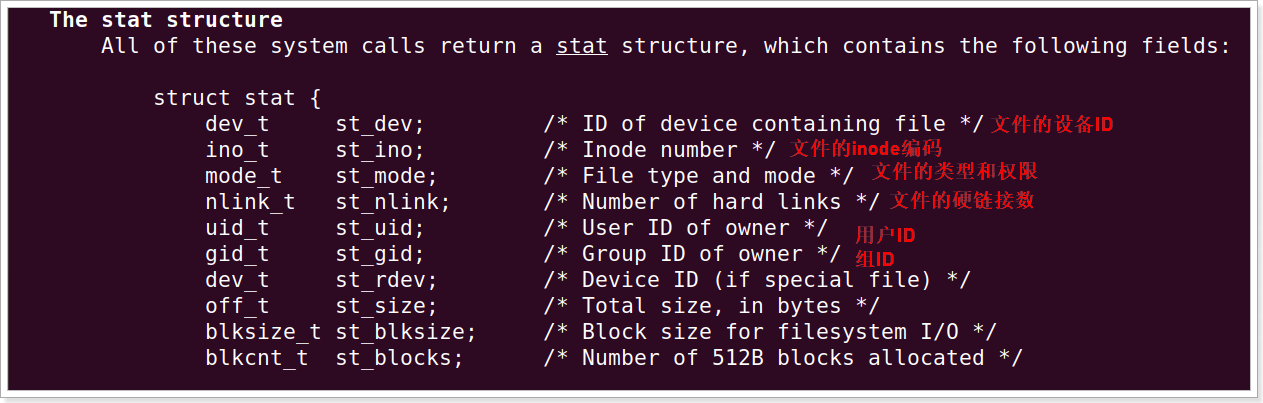This screenshot has height=403, width=1263.
Task: Click the red annotation 文件的设备ID
Action: 1051,125
